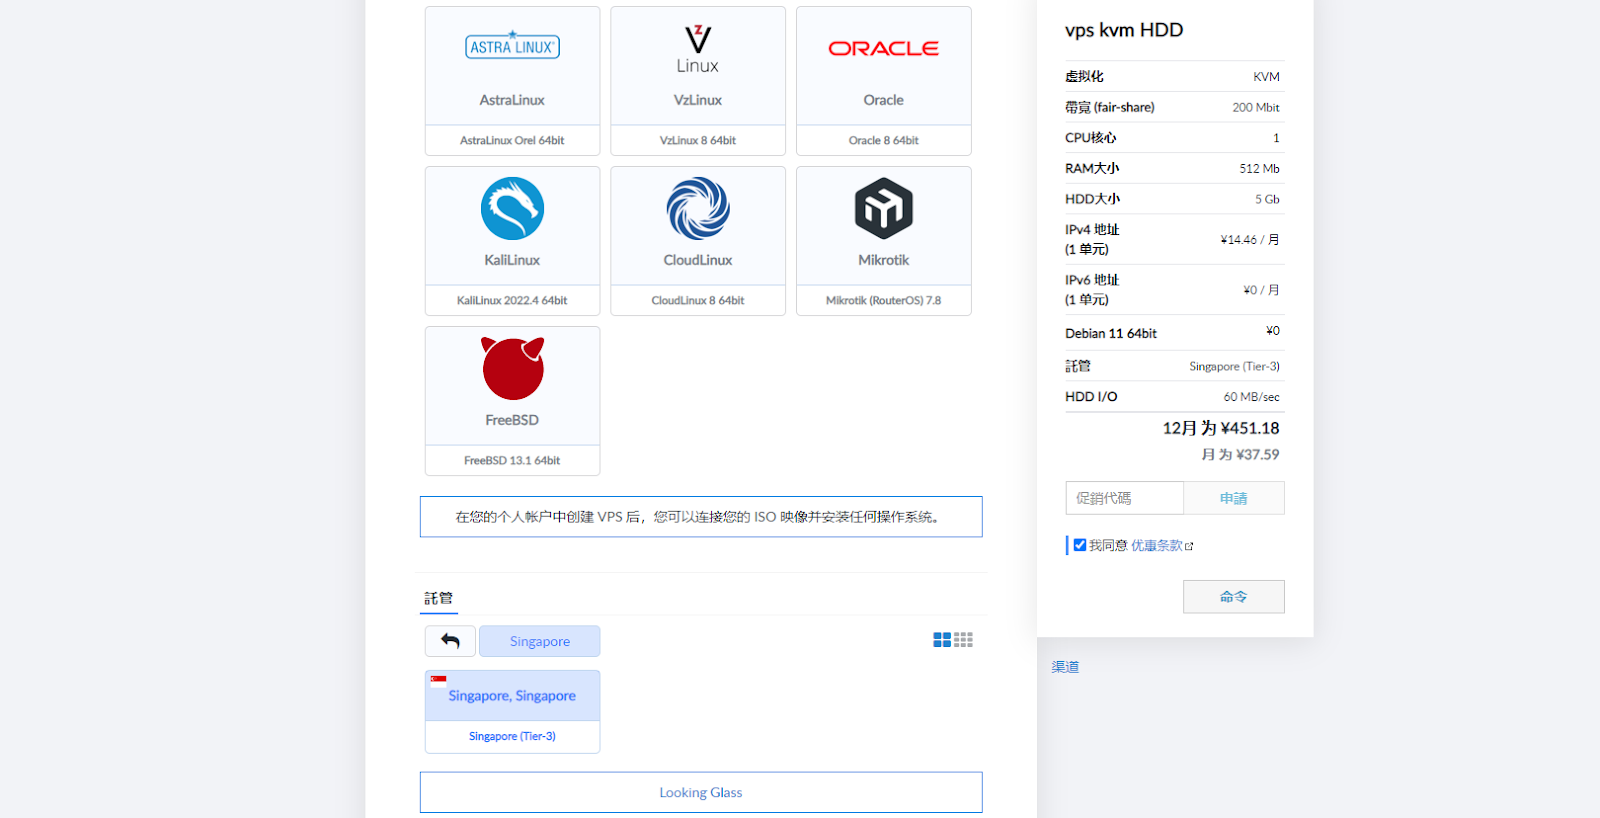Viewport: 1600px width, 818px height.
Task: Pick the Oracle logo icon
Action: pyautogui.click(x=883, y=48)
